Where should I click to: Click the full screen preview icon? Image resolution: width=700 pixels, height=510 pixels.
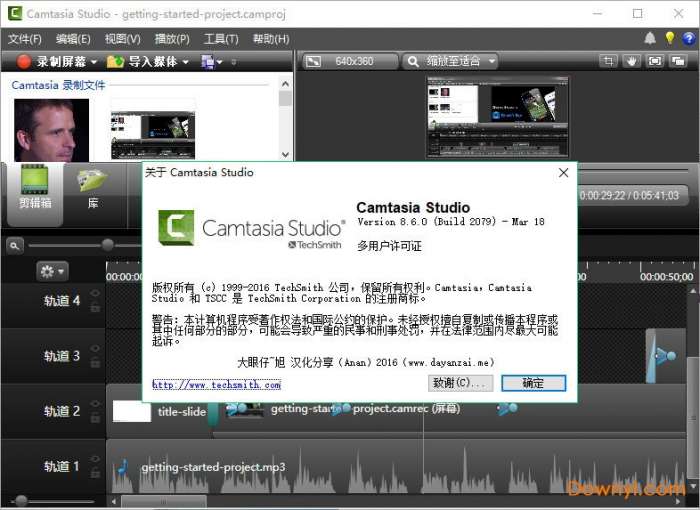pyautogui.click(x=655, y=61)
